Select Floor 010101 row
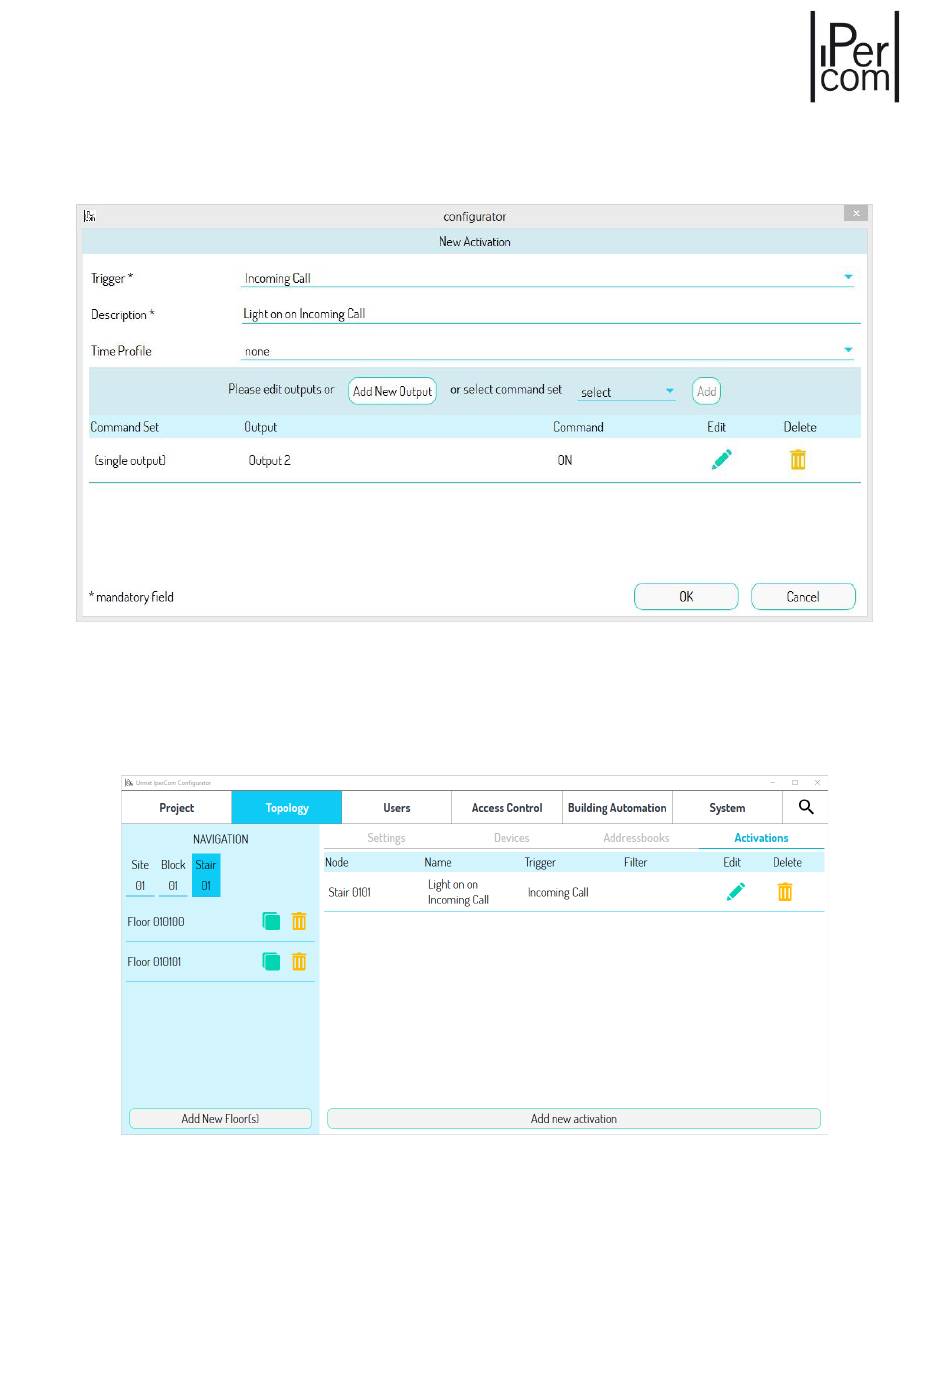This screenshot has width=950, height=1397. [x=220, y=961]
